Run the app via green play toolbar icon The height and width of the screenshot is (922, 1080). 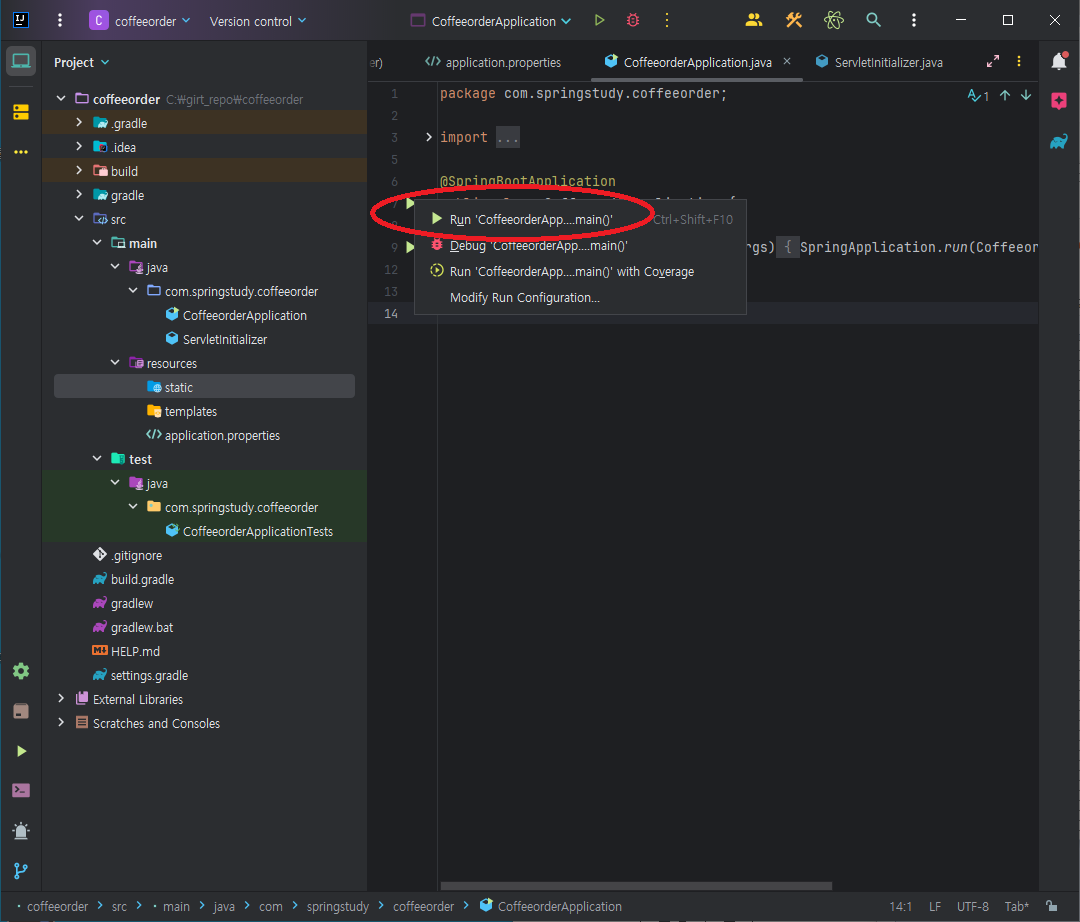click(597, 19)
